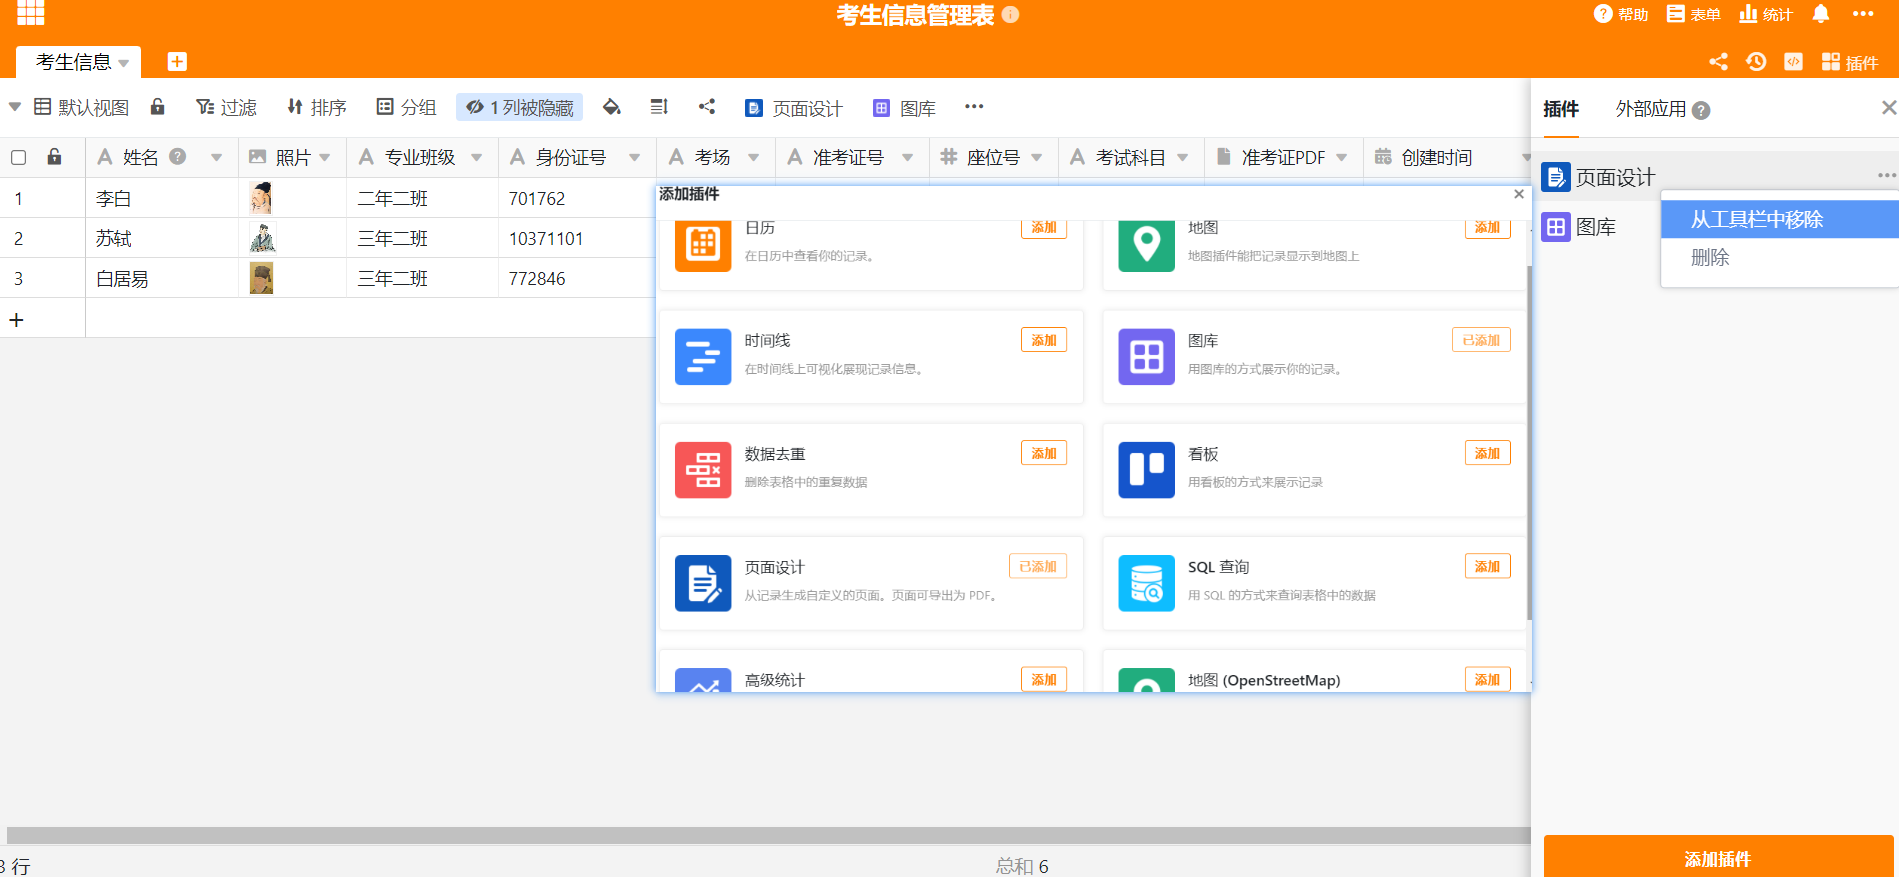The image size is (1899, 877).
Task: Click the lock icon in table header
Action: tap(55, 157)
